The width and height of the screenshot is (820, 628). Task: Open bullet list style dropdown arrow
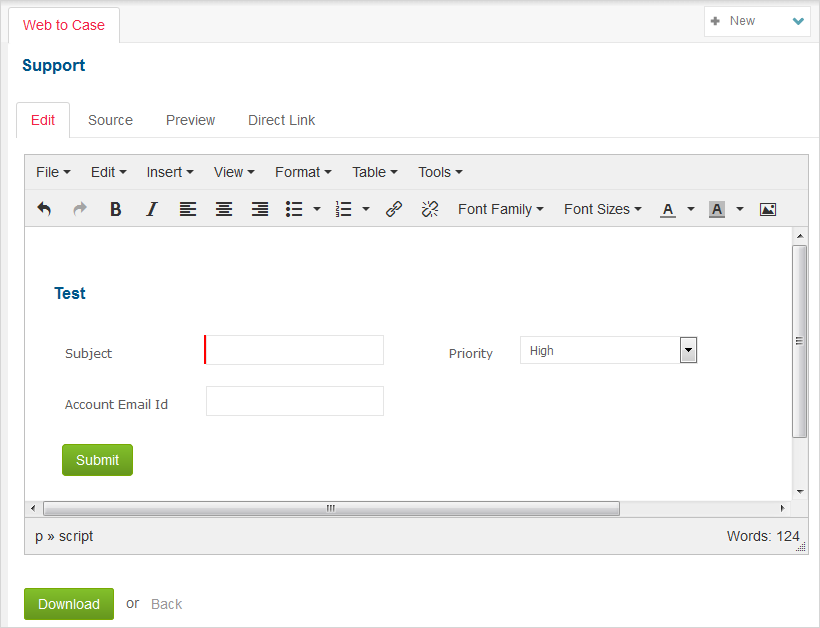click(317, 209)
